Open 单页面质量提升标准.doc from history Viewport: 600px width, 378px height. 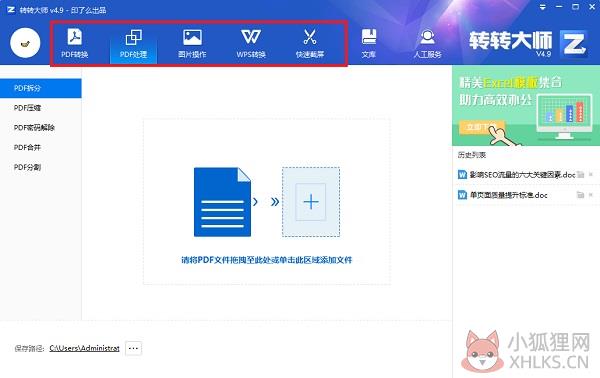508,195
